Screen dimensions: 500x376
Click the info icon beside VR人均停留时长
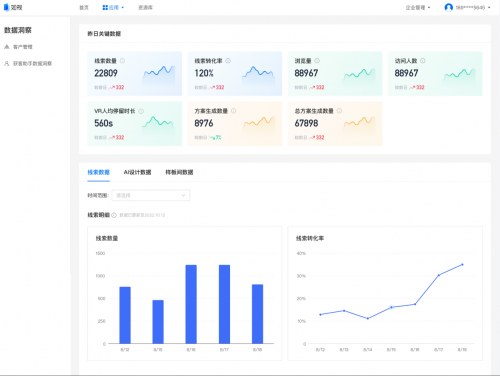pos(141,111)
